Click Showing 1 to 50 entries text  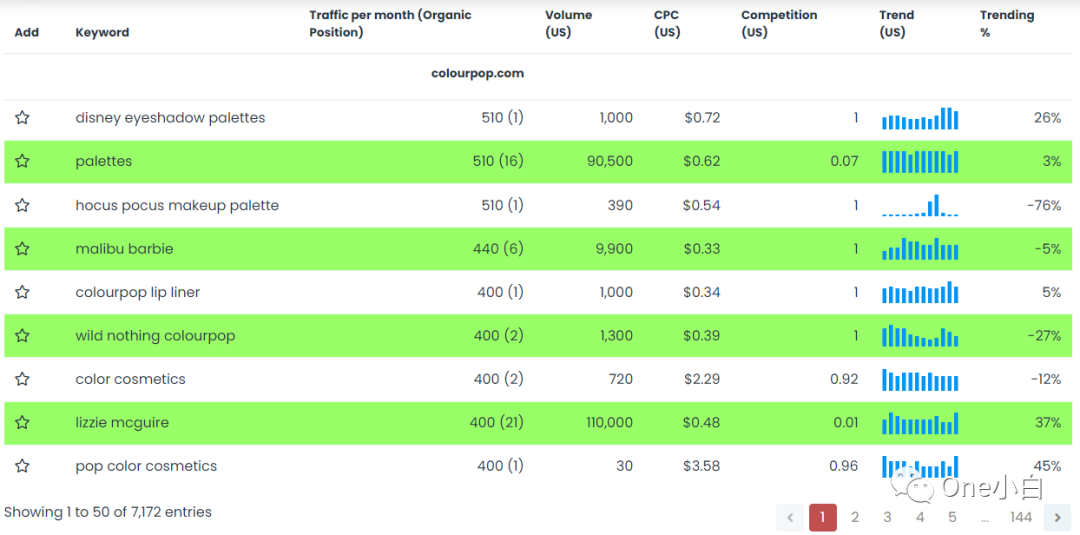(x=107, y=512)
